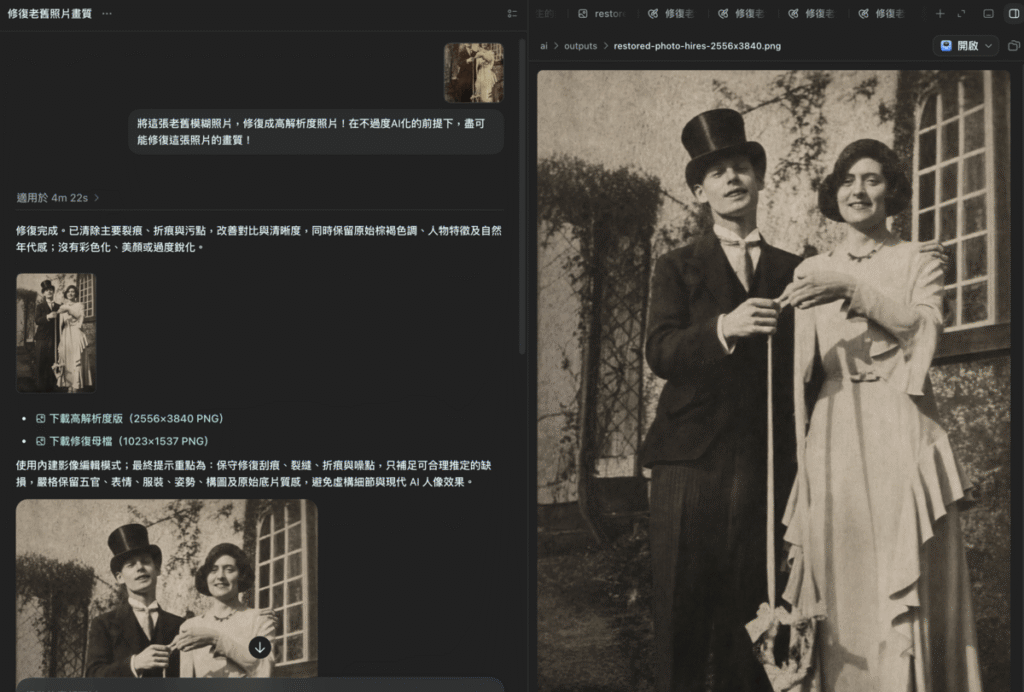The image size is (1024, 692).
Task: Open the original old photo thumbnail attachment
Action: 474,72
